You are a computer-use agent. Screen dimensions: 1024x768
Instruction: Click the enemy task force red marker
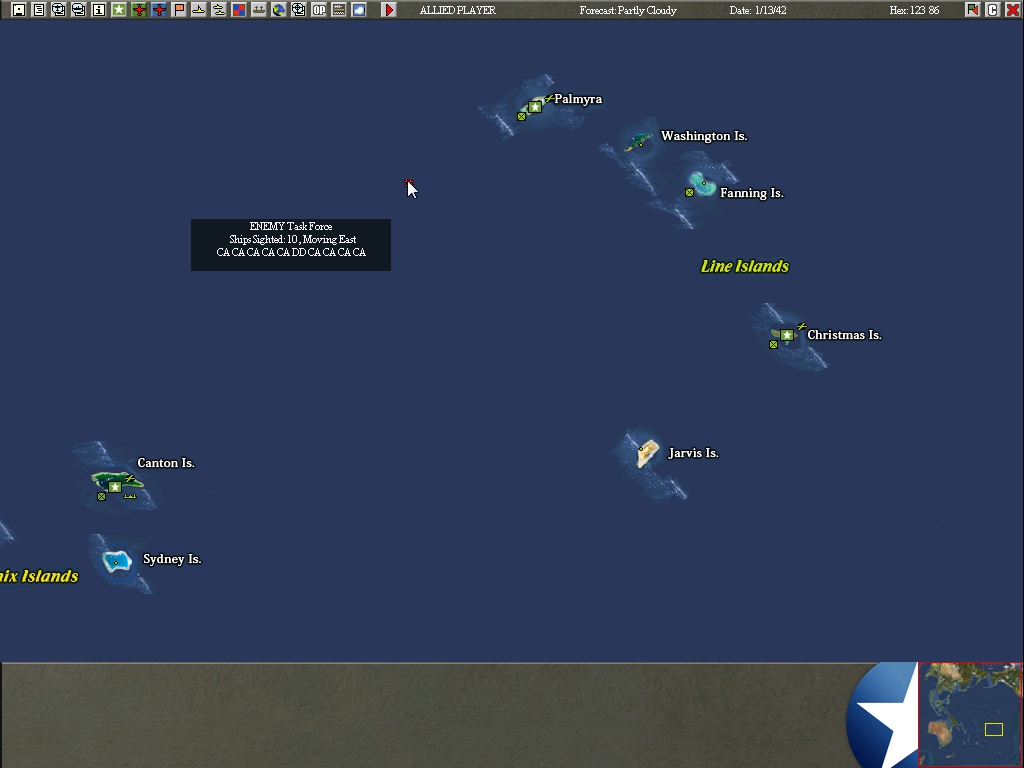(x=408, y=182)
